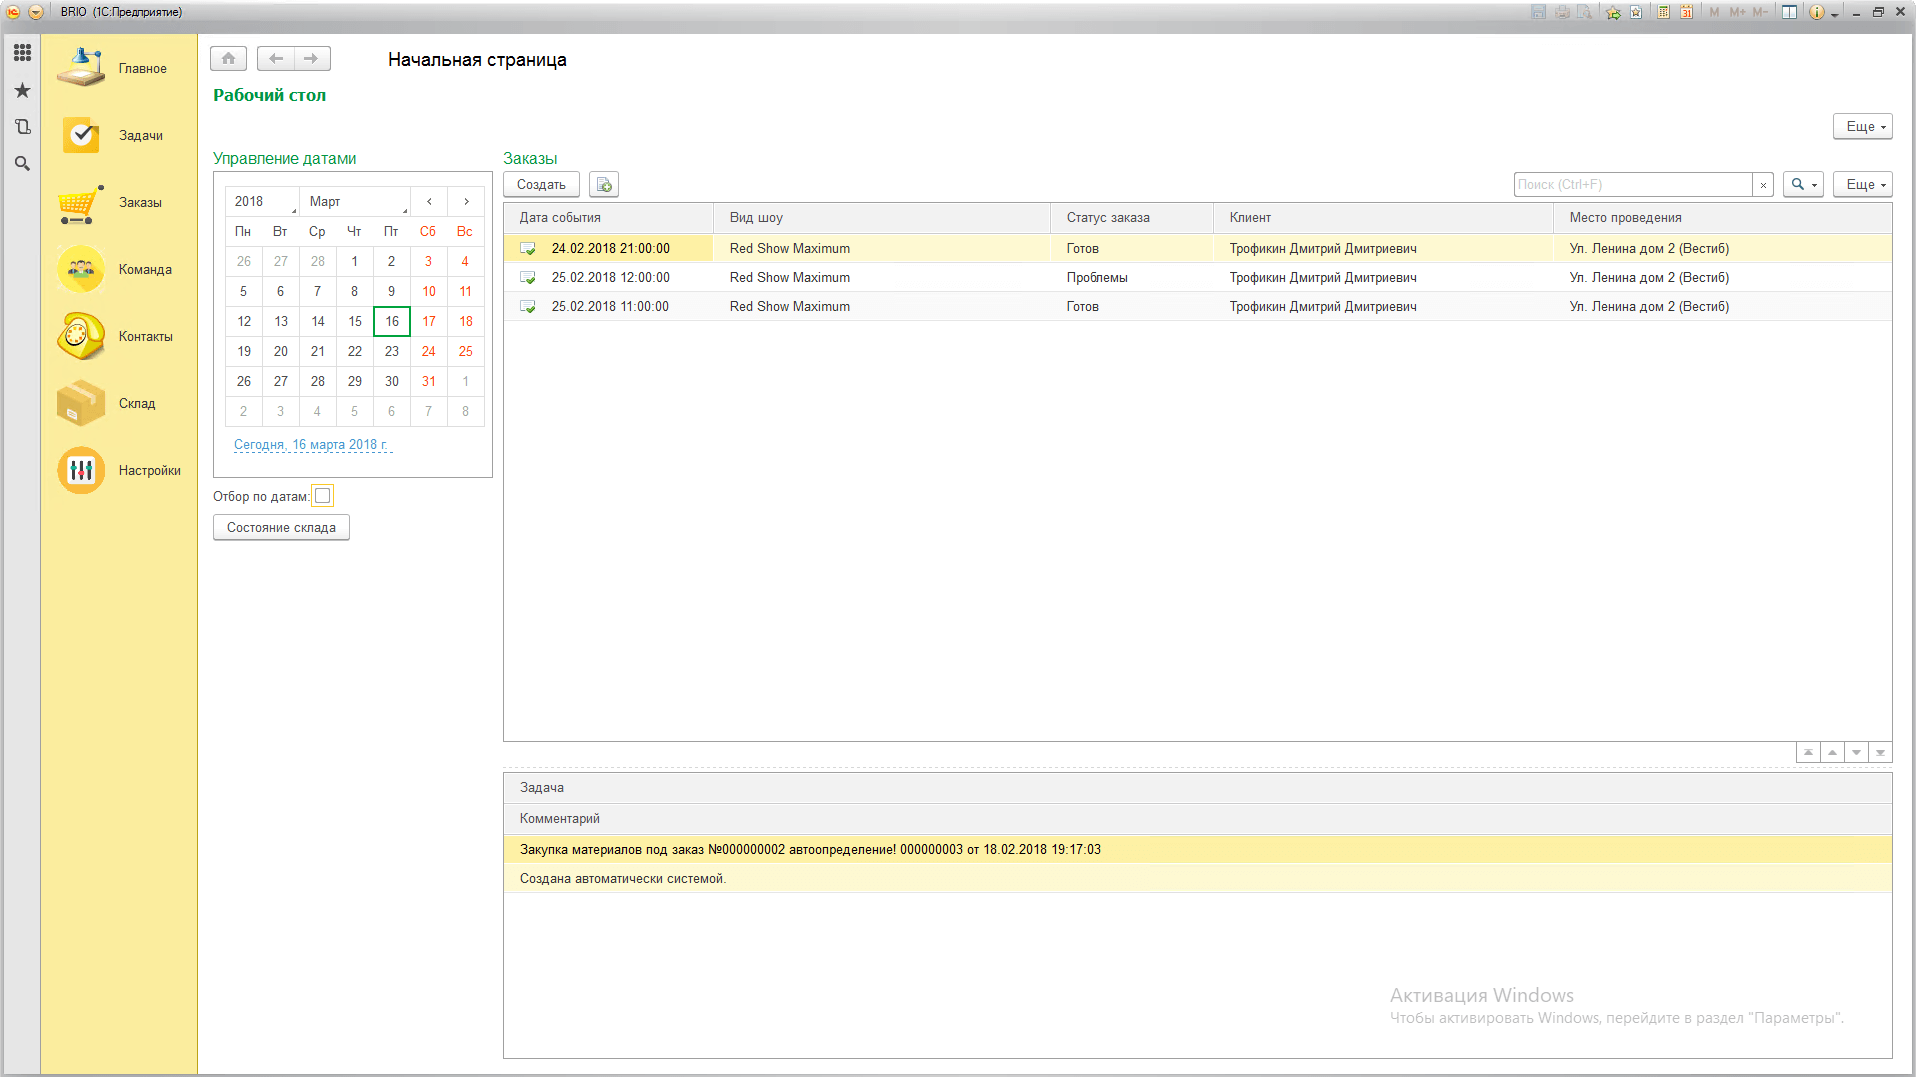Click the copy-order icon next to Создать
This screenshot has height=1077, width=1916.
(x=604, y=185)
